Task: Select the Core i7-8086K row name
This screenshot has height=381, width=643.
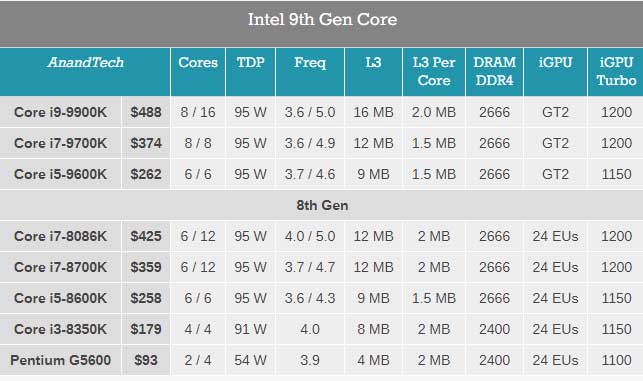Action: (x=60, y=236)
